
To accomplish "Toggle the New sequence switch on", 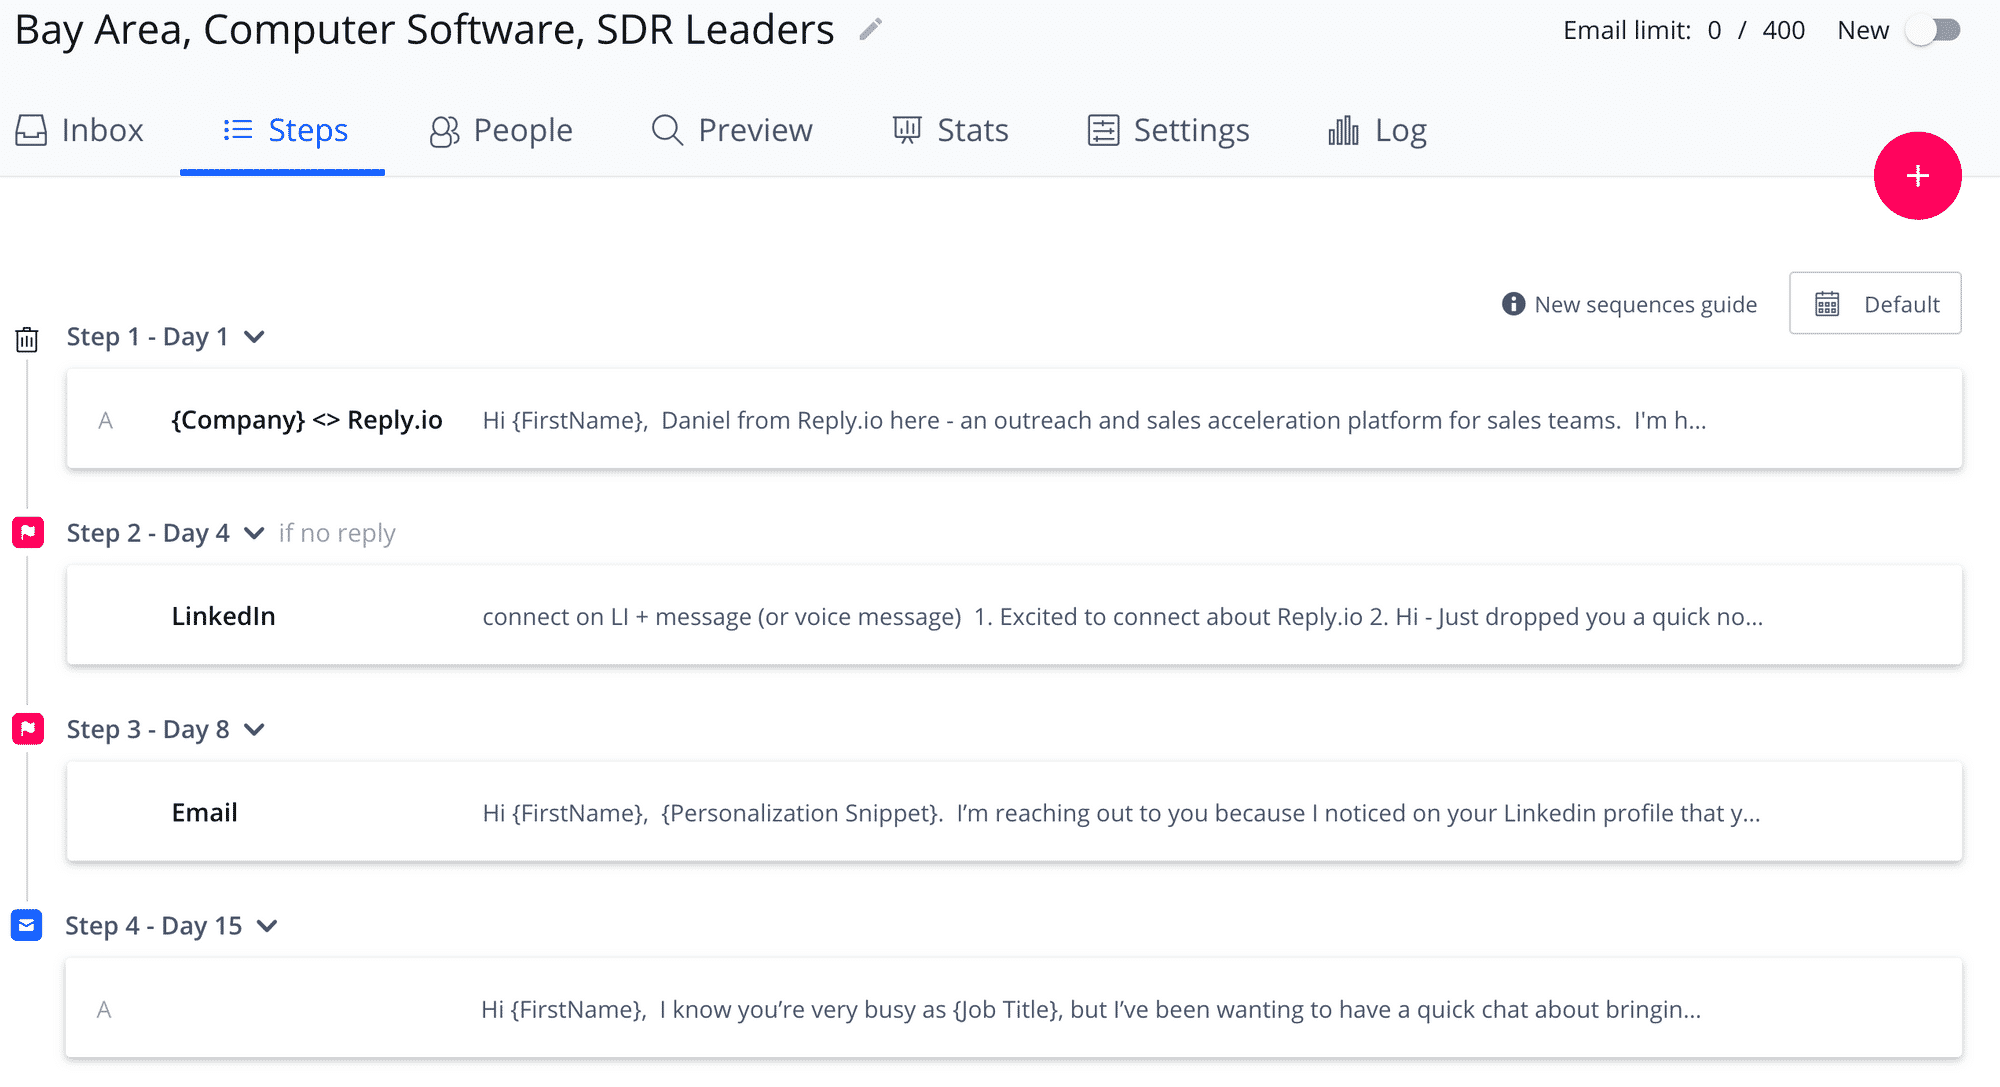I will click(x=1933, y=30).
